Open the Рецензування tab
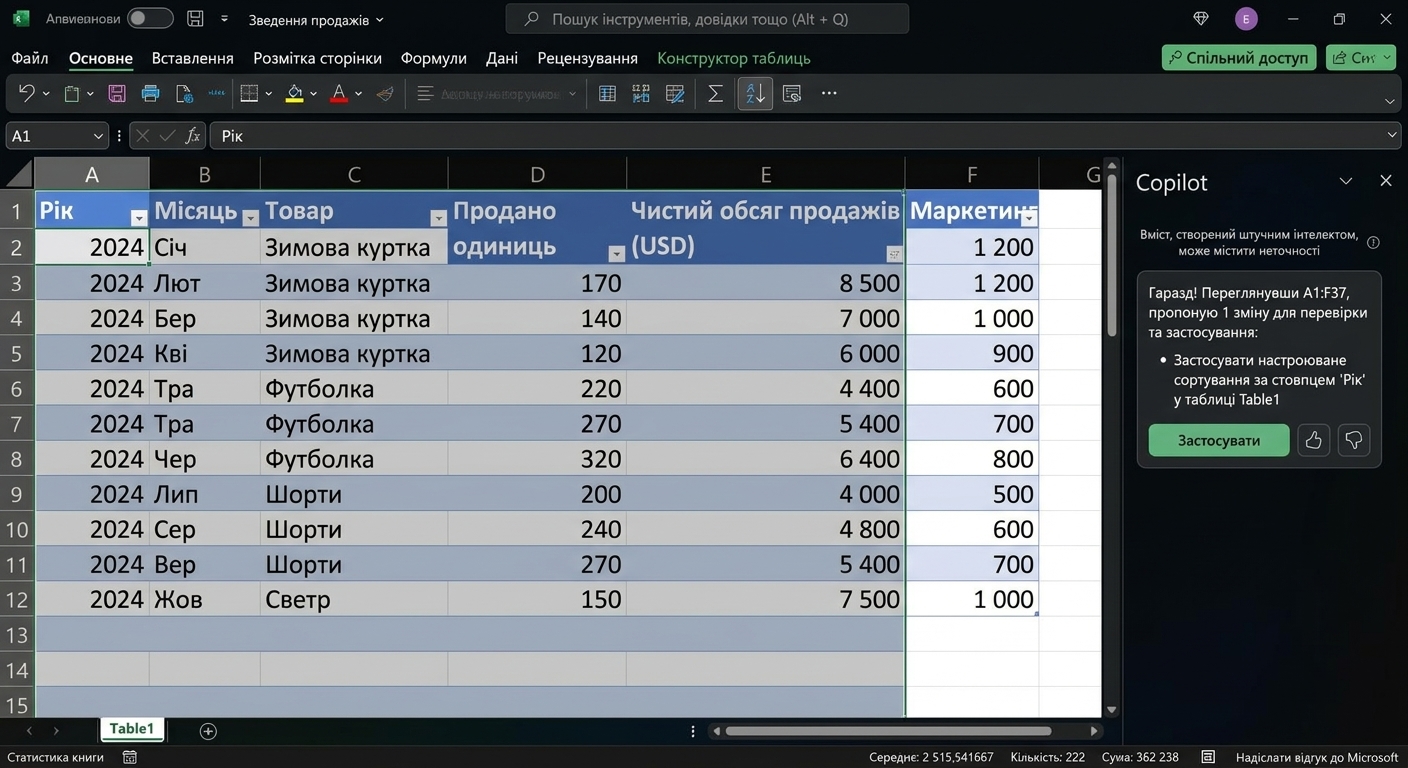The image size is (1408, 768). point(588,58)
